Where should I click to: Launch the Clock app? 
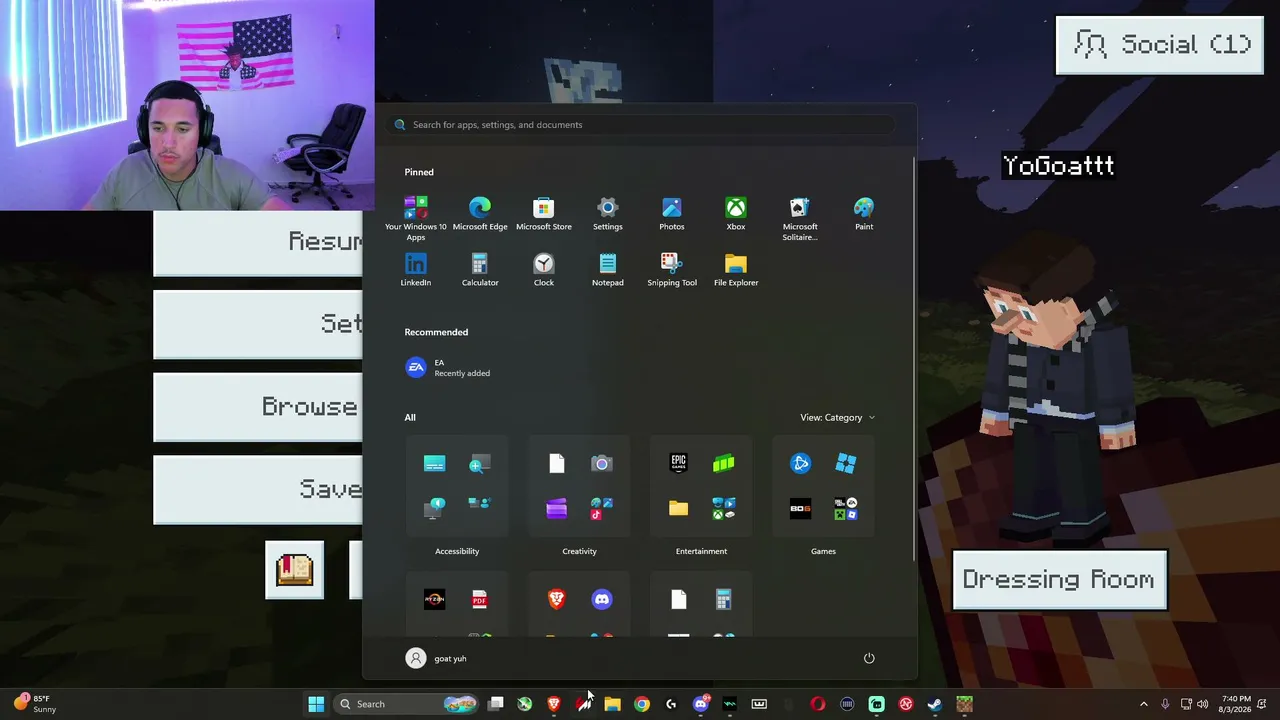pos(544,270)
